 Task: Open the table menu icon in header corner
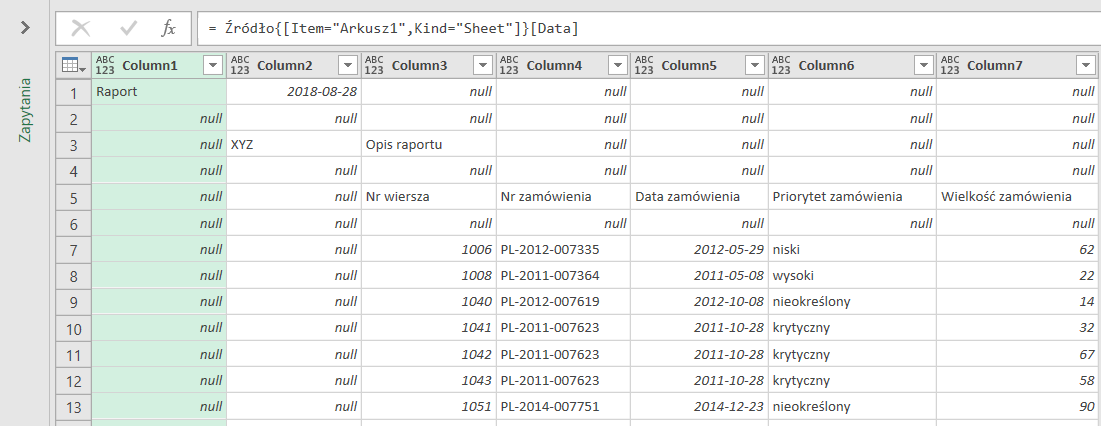coord(73,65)
